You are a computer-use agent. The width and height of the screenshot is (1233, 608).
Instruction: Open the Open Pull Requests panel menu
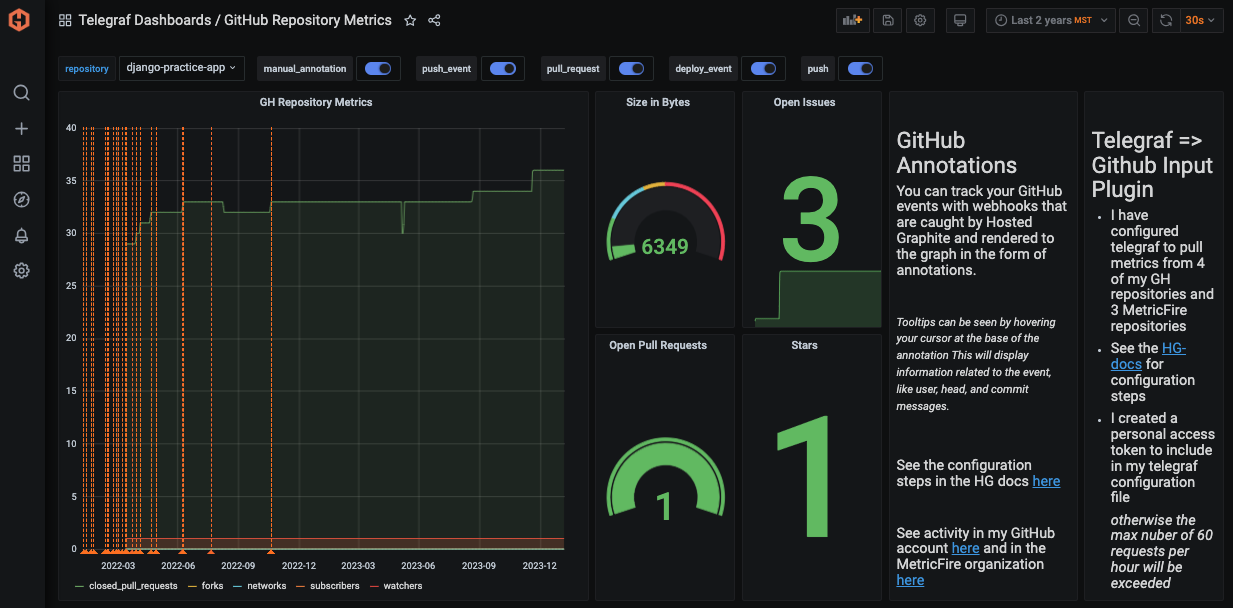pyautogui.click(x=658, y=345)
